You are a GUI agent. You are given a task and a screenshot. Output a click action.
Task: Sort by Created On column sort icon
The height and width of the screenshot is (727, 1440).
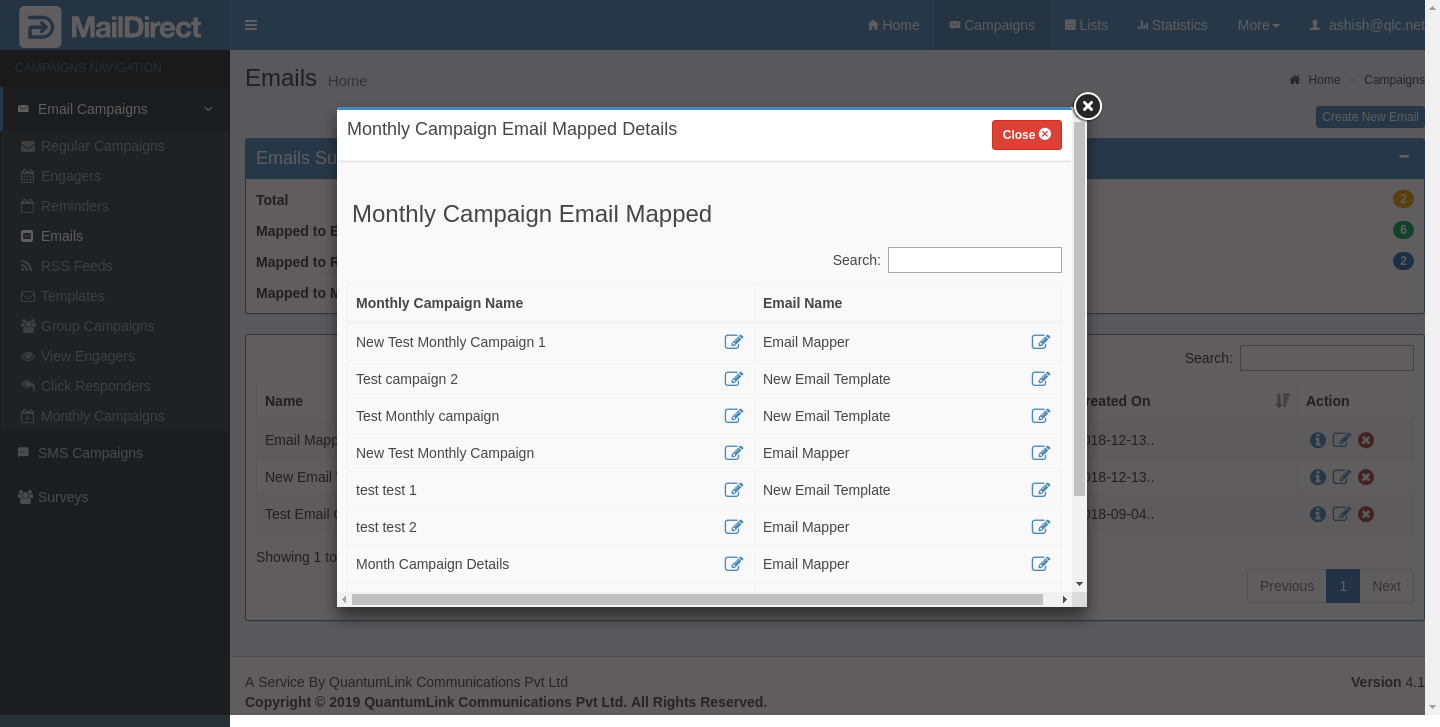(1282, 401)
